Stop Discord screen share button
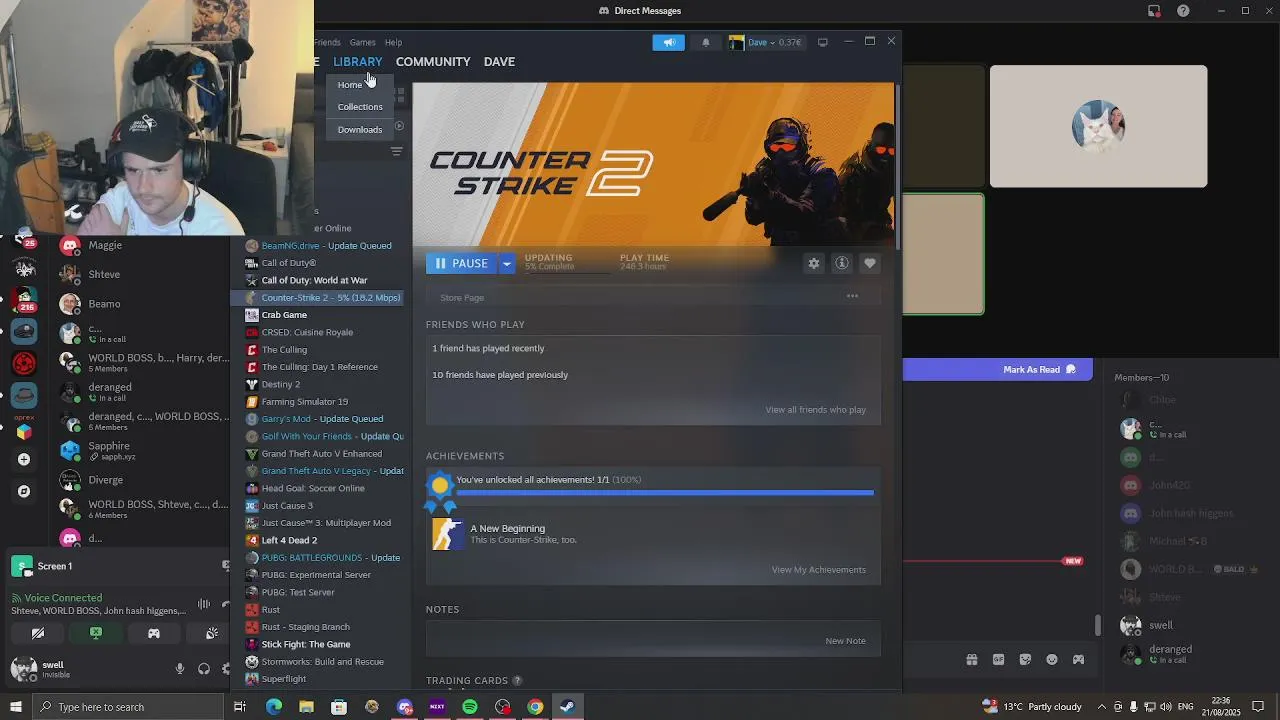This screenshot has width=1280, height=720. tap(96, 633)
